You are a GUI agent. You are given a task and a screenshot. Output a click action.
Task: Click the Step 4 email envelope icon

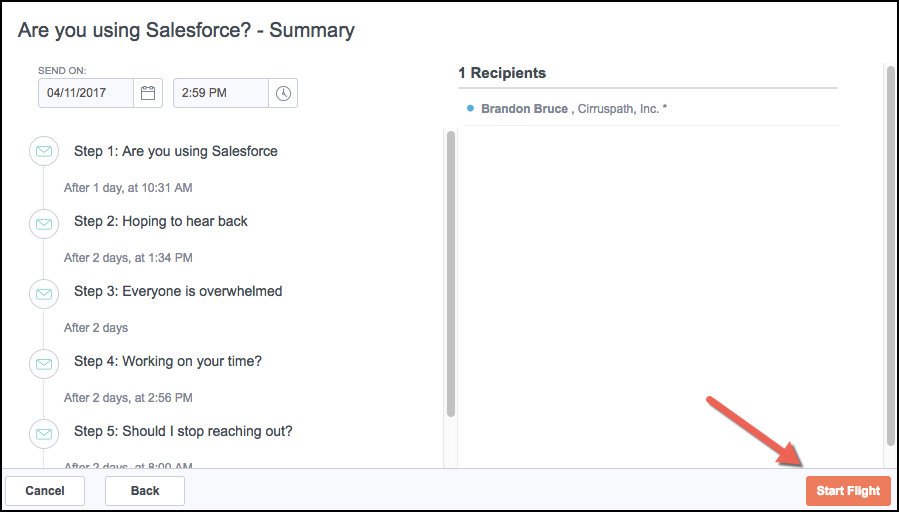(44, 364)
